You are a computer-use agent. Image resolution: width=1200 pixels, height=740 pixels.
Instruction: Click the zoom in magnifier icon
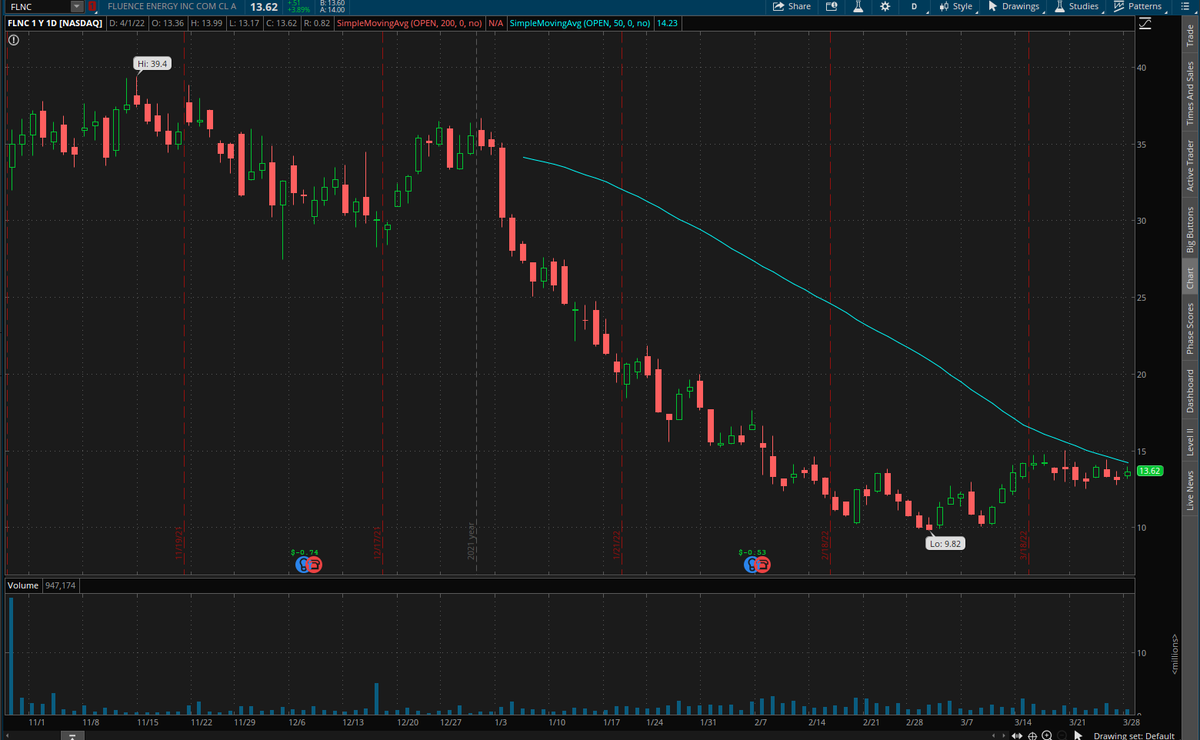tap(1046, 735)
